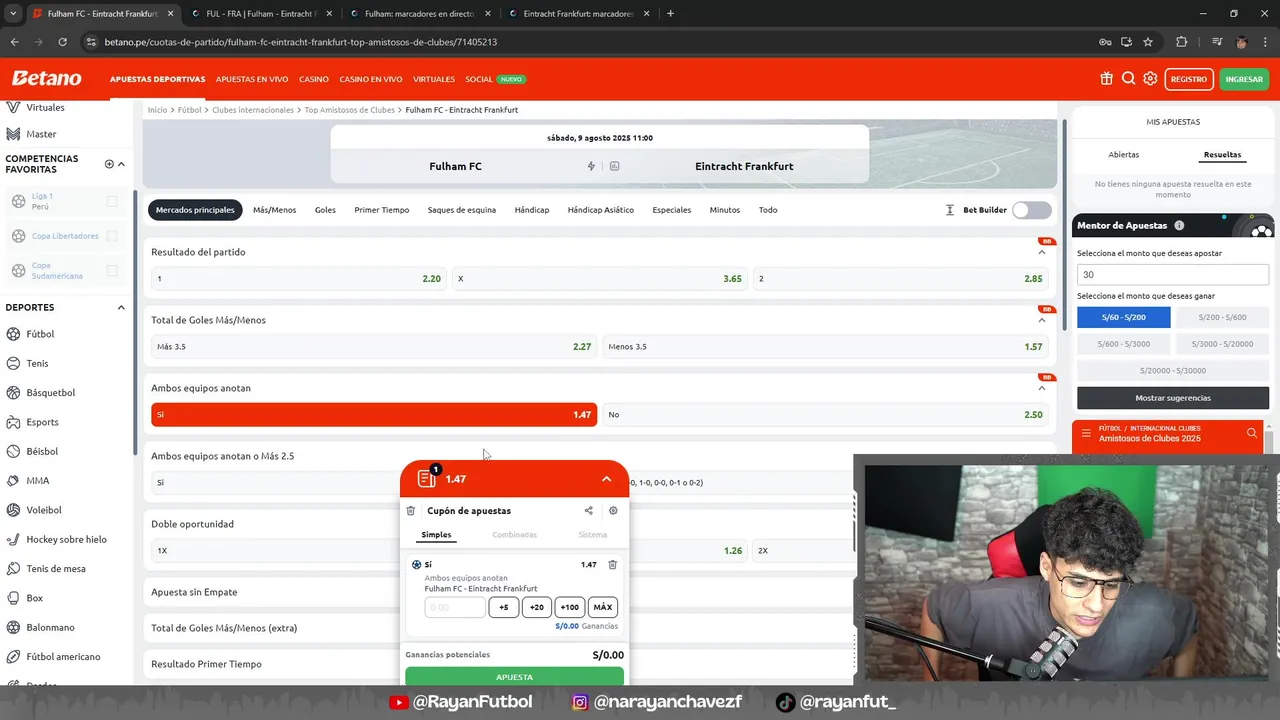Open the Apuestas en vivo menu
Screen dimensions: 1280x720
pos(252,79)
